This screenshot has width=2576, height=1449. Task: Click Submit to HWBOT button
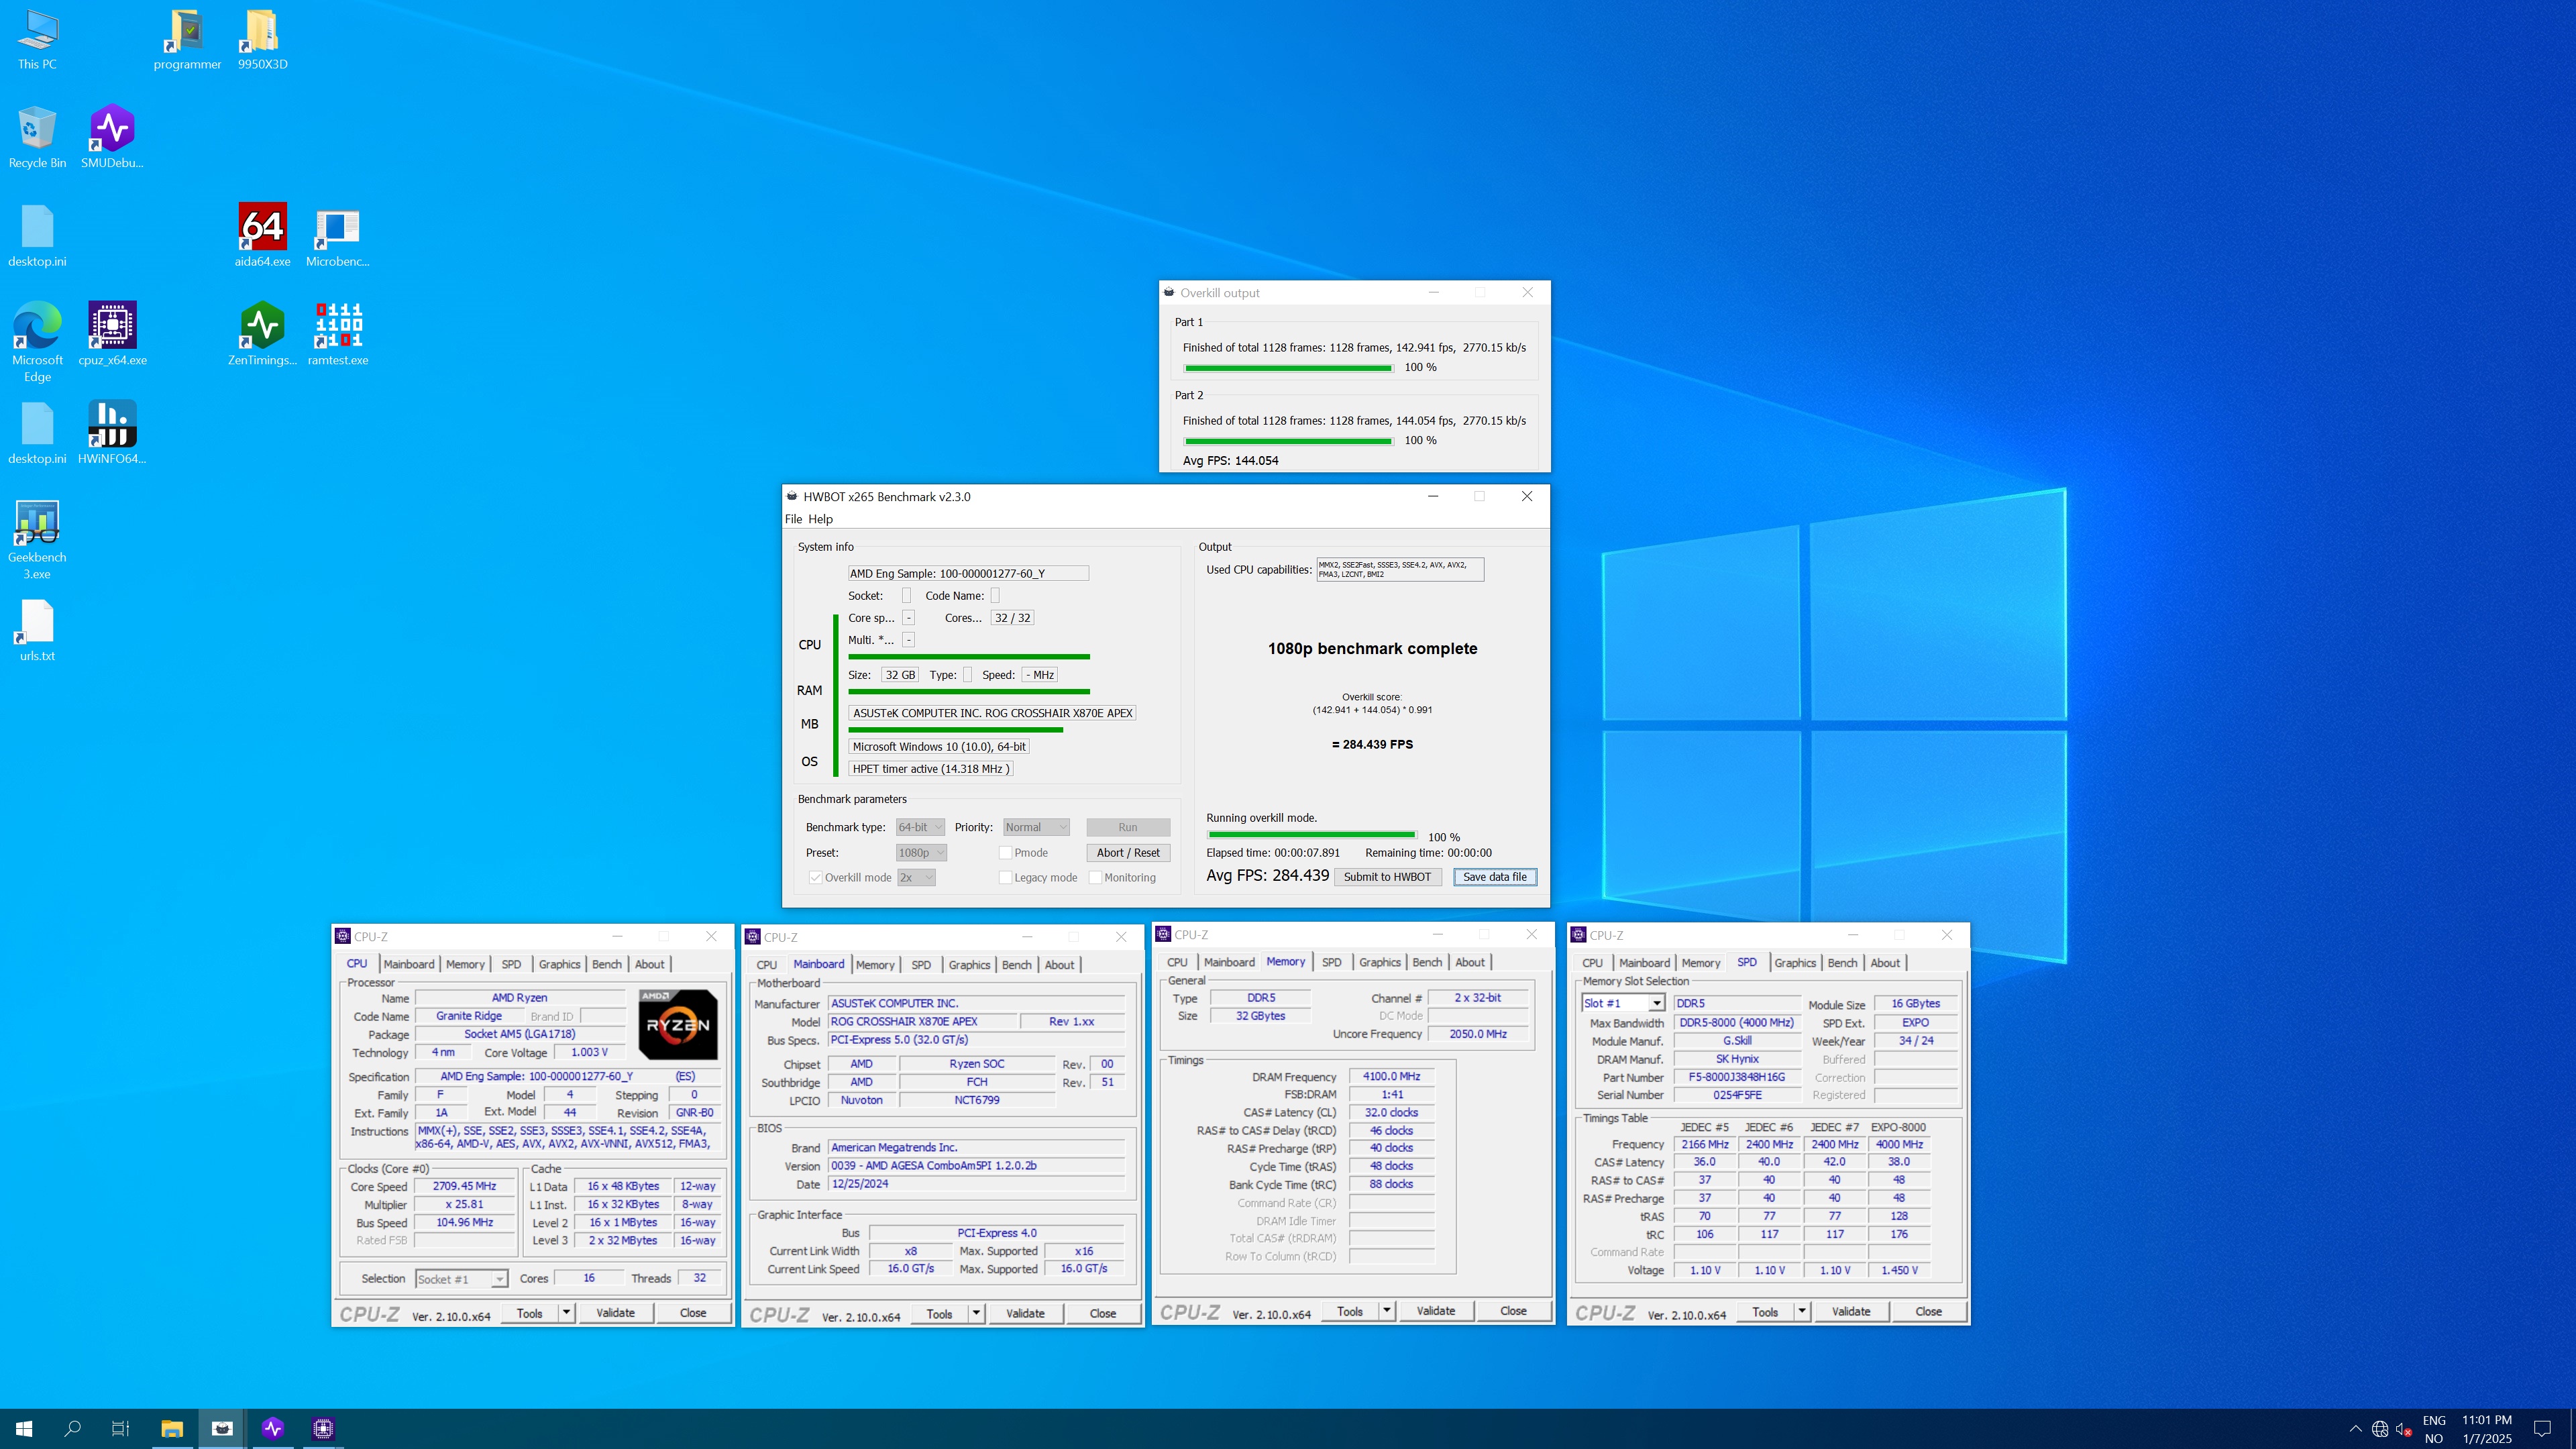[1387, 877]
